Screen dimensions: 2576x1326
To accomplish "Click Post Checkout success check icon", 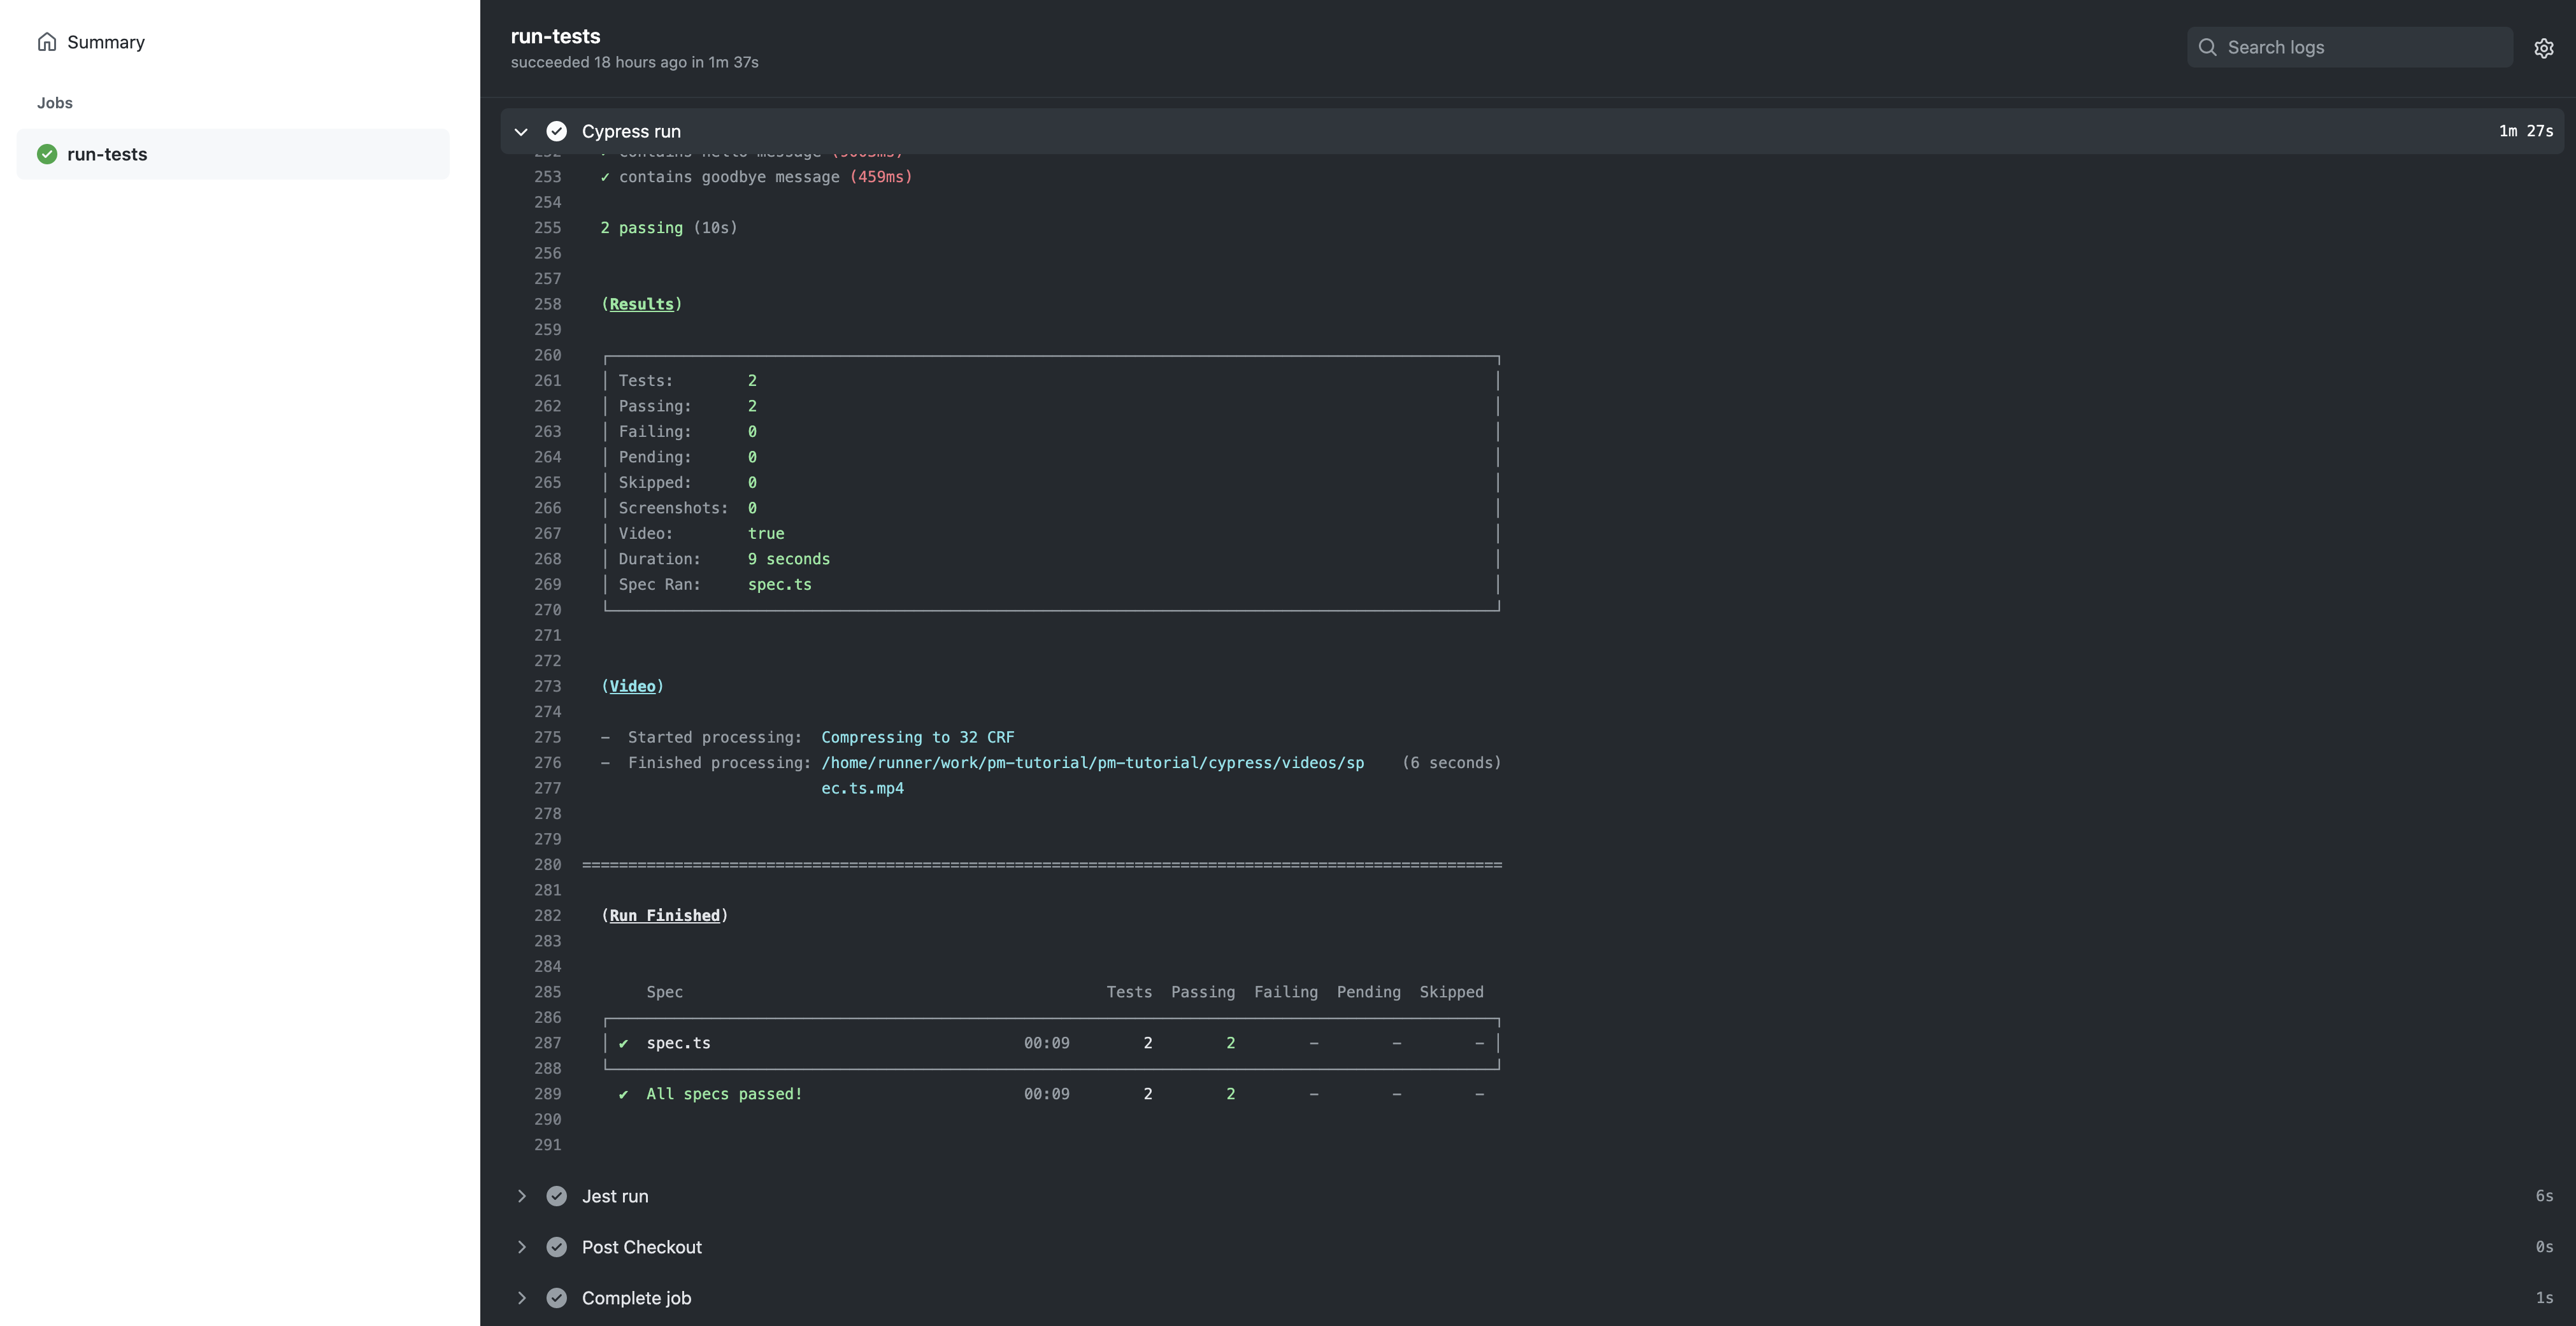I will pyautogui.click(x=557, y=1247).
